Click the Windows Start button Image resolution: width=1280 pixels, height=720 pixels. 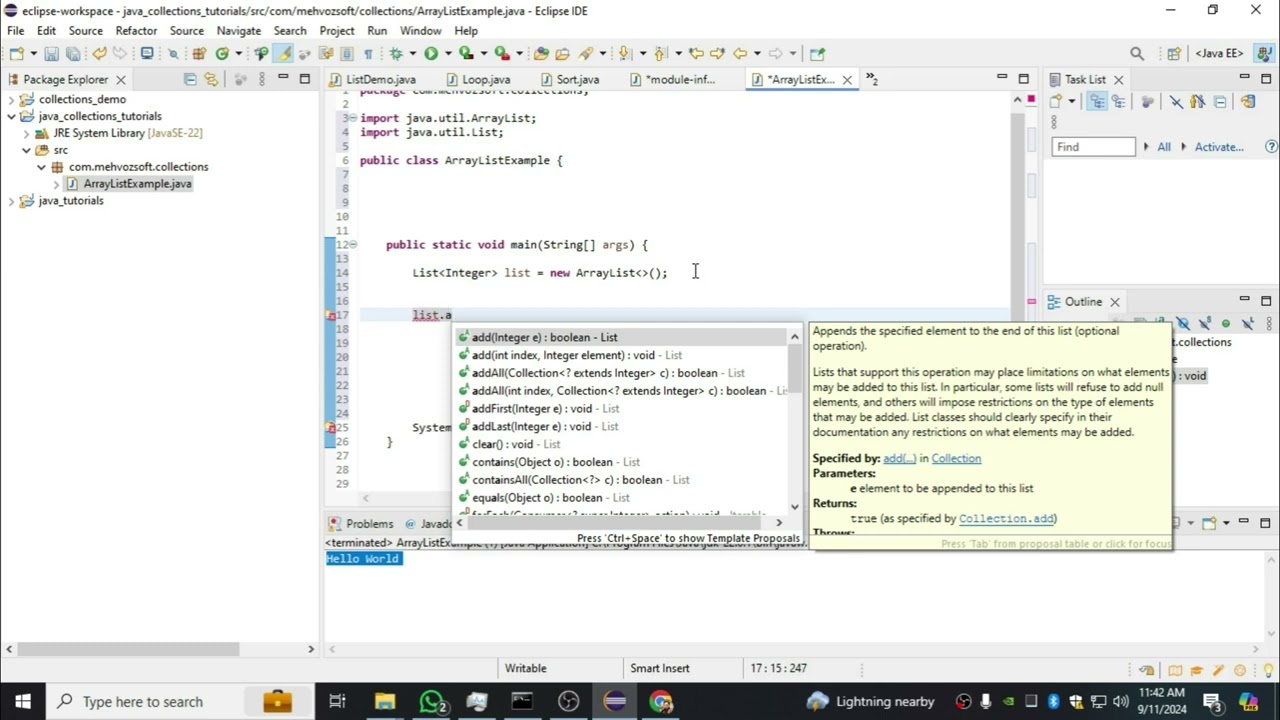click(23, 701)
